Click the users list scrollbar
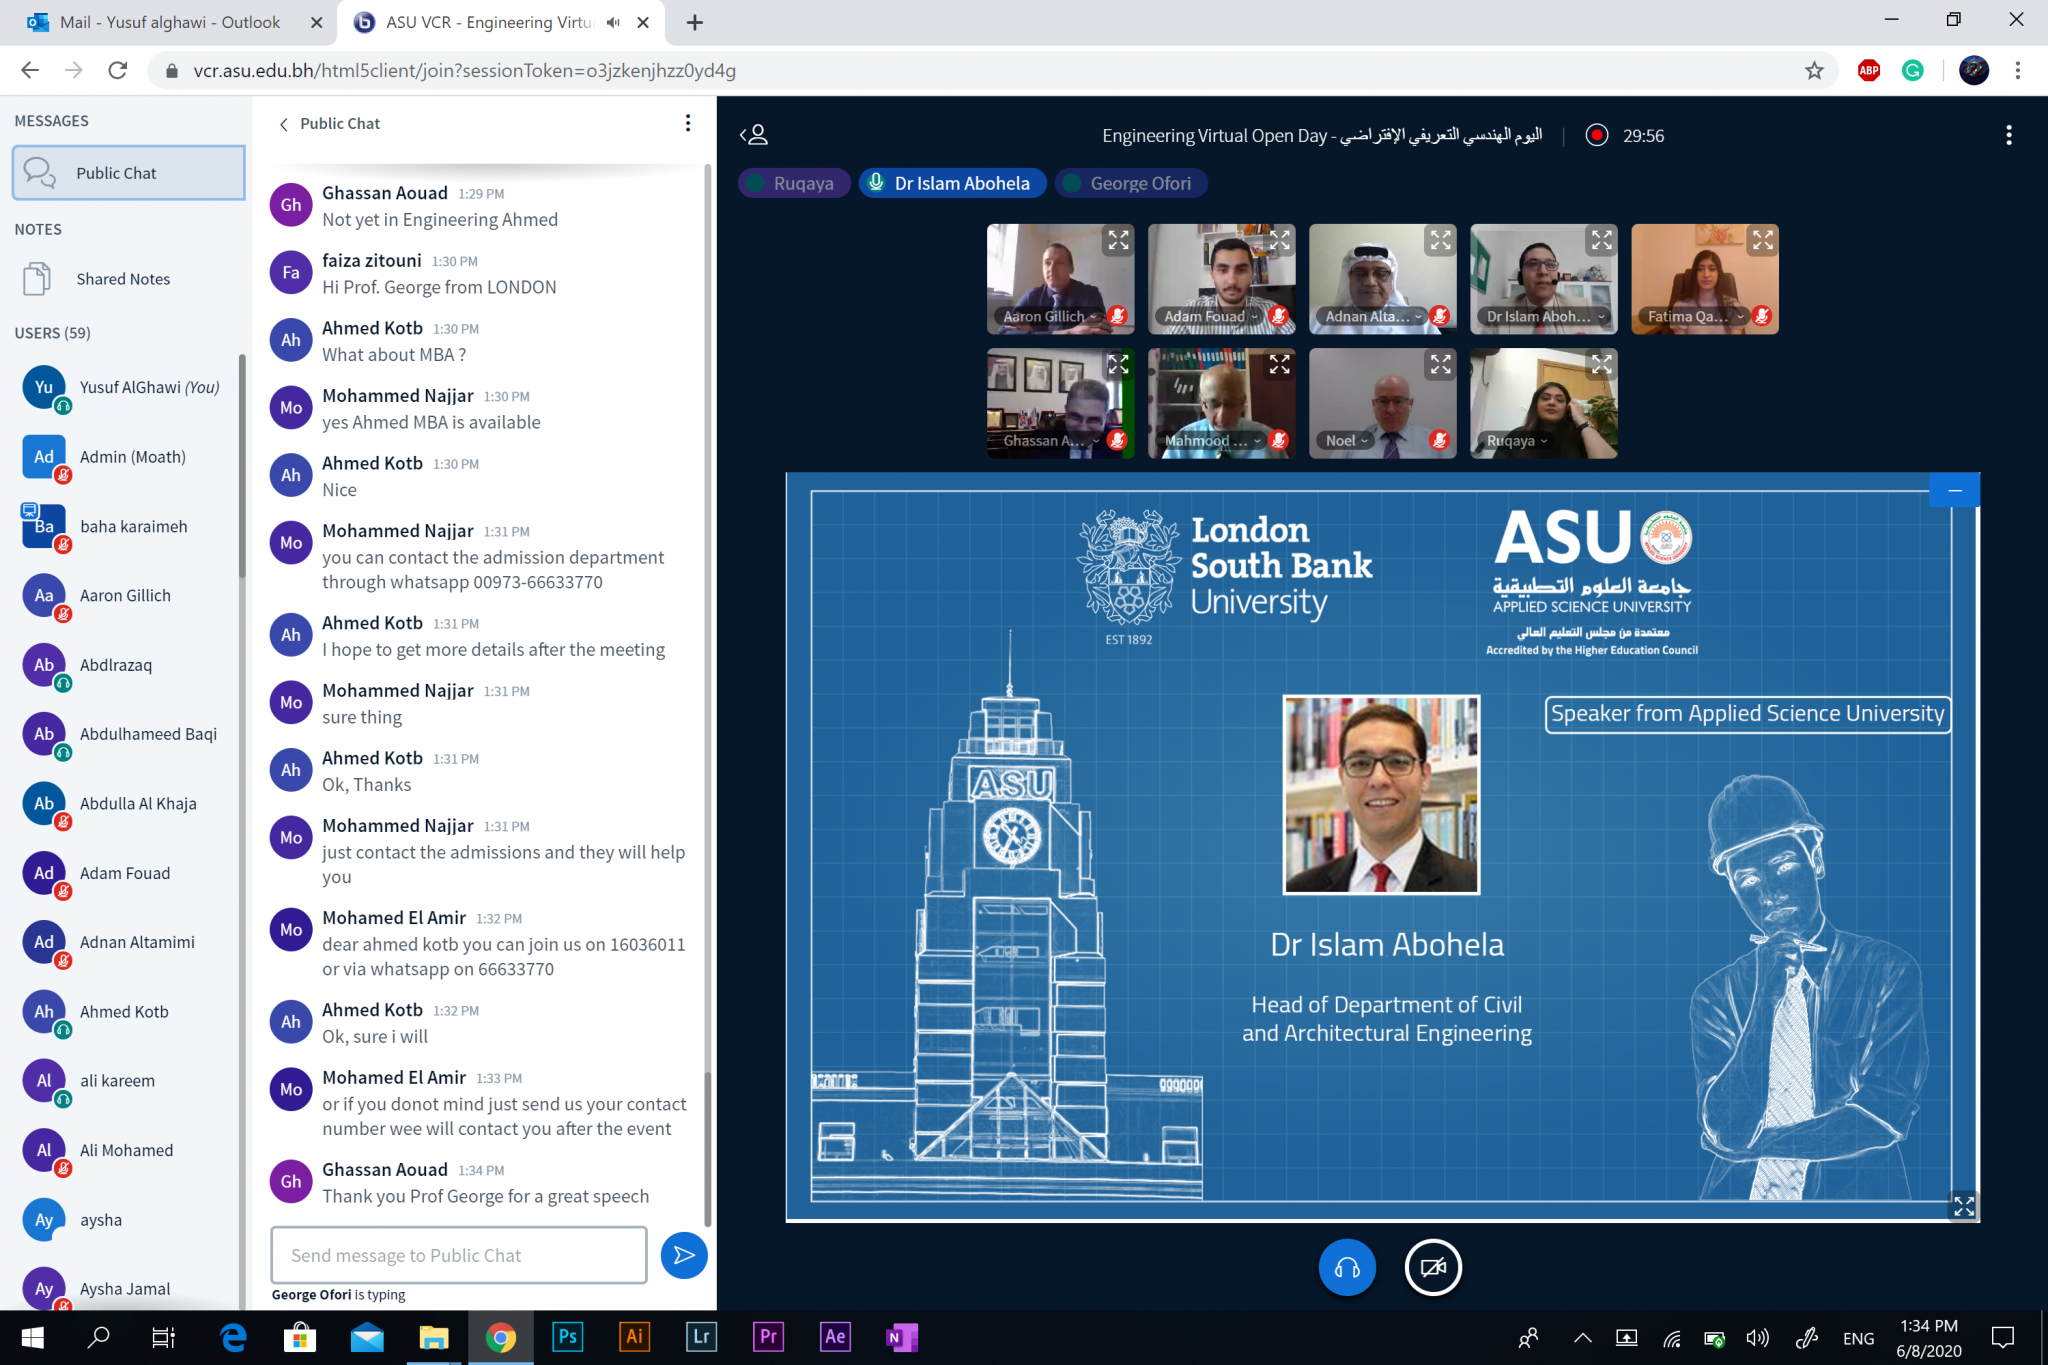The image size is (2048, 1365). click(x=242, y=467)
